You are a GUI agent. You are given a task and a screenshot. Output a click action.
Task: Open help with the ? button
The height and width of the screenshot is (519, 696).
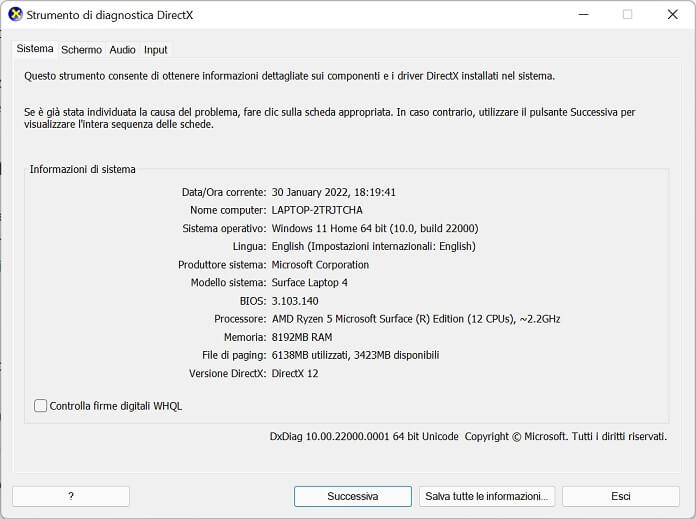[71, 496]
